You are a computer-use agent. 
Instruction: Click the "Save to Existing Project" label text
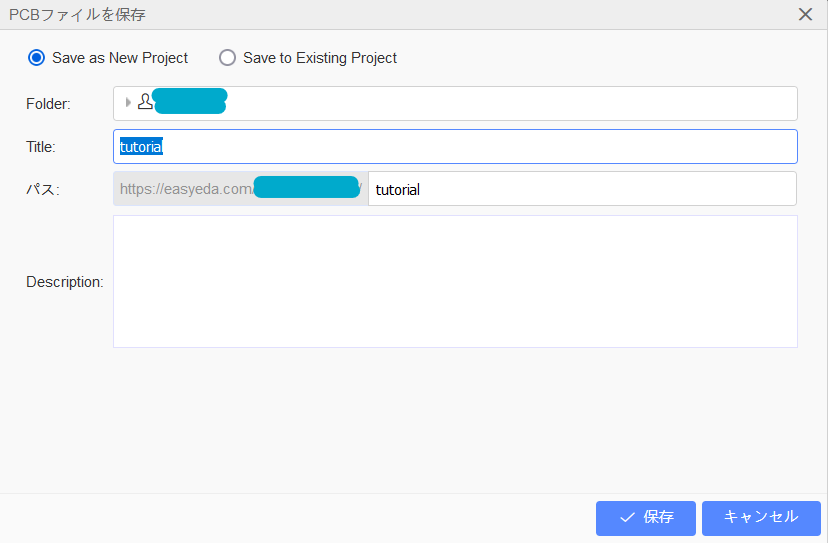(319, 58)
